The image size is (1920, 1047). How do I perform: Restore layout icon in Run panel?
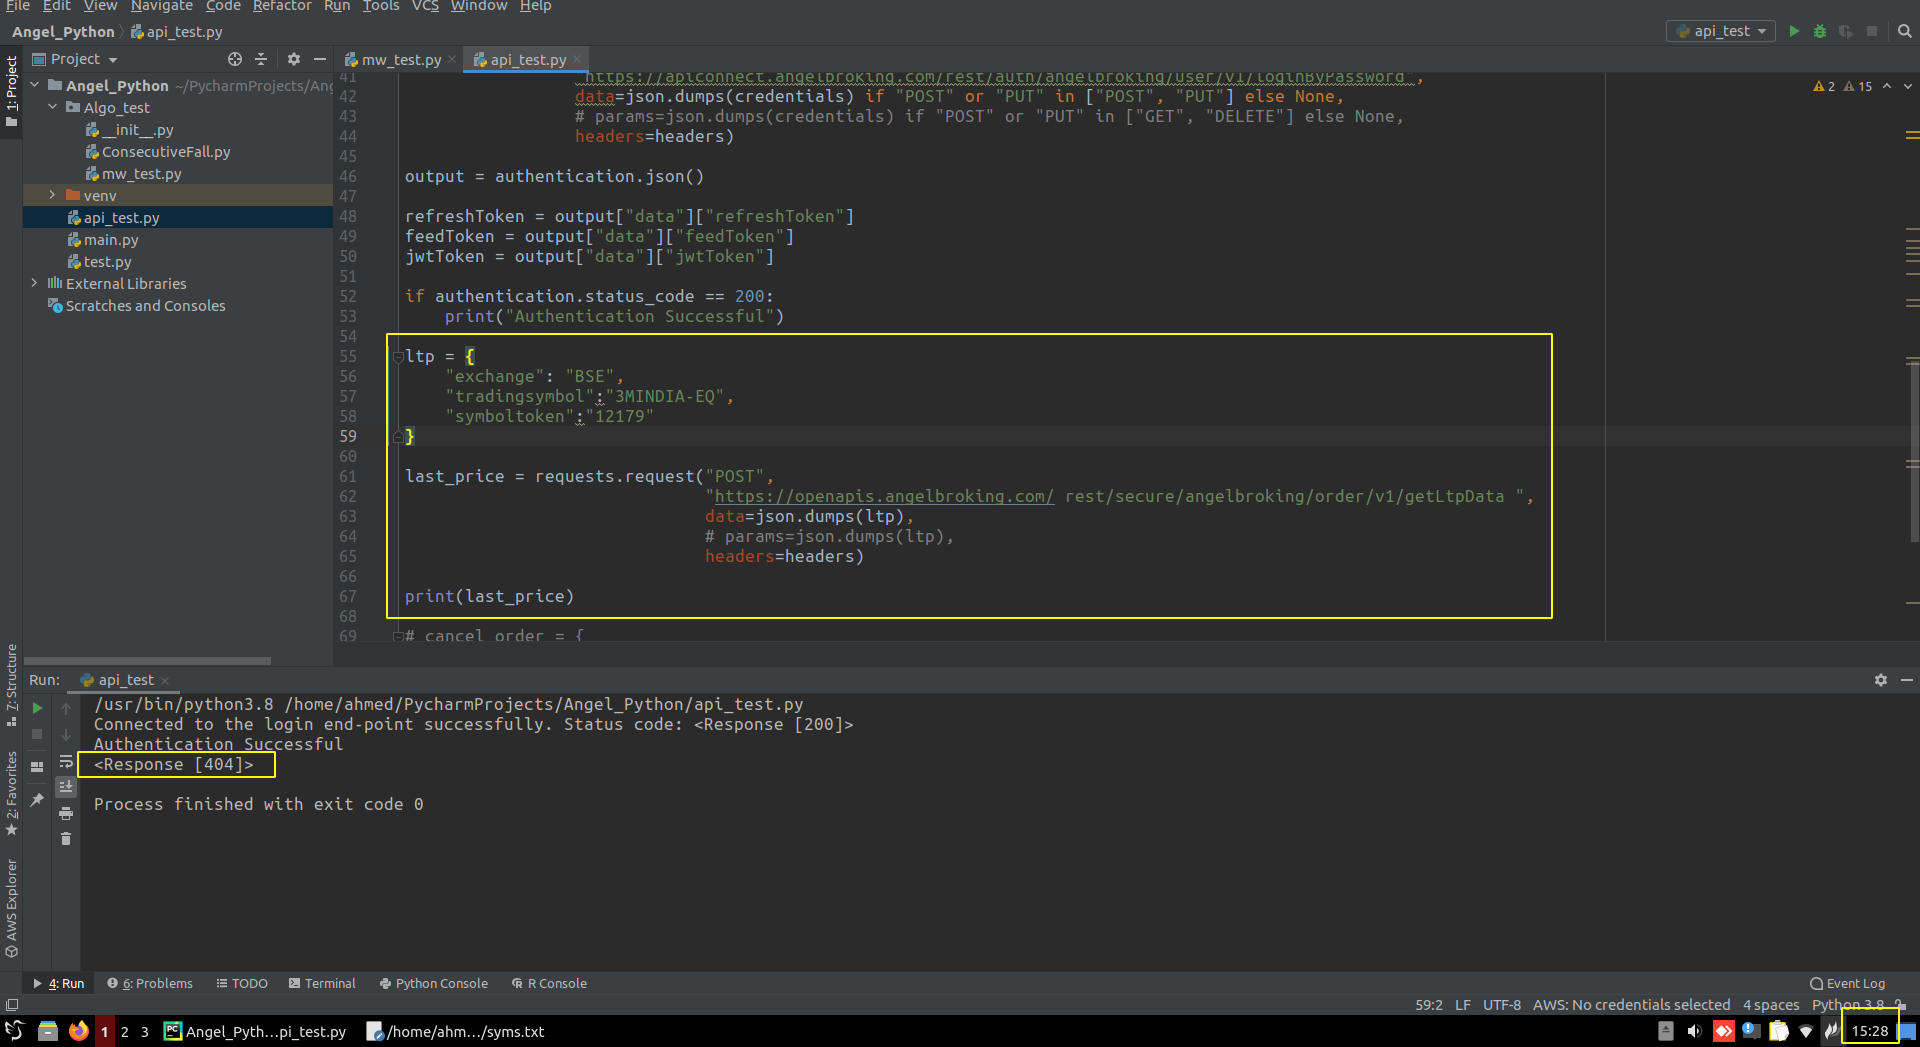pos(37,767)
